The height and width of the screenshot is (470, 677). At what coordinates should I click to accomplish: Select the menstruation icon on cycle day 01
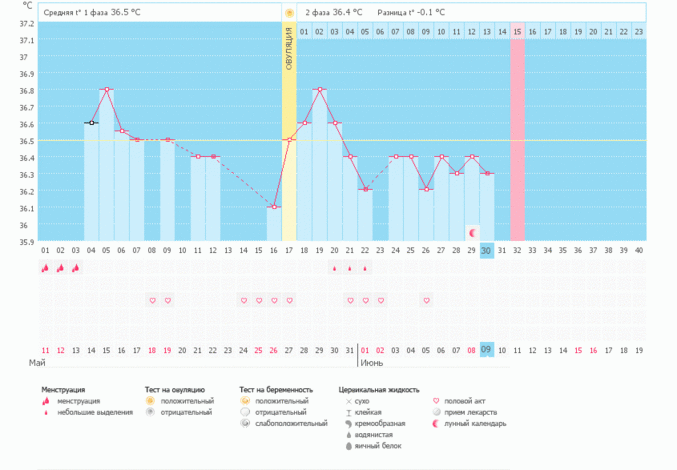coord(46,268)
